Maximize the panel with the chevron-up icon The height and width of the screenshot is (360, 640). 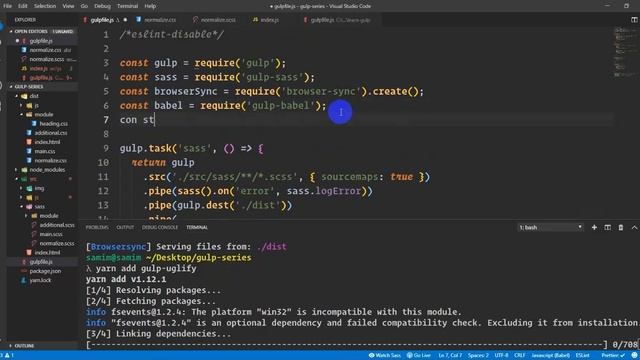(x=634, y=227)
